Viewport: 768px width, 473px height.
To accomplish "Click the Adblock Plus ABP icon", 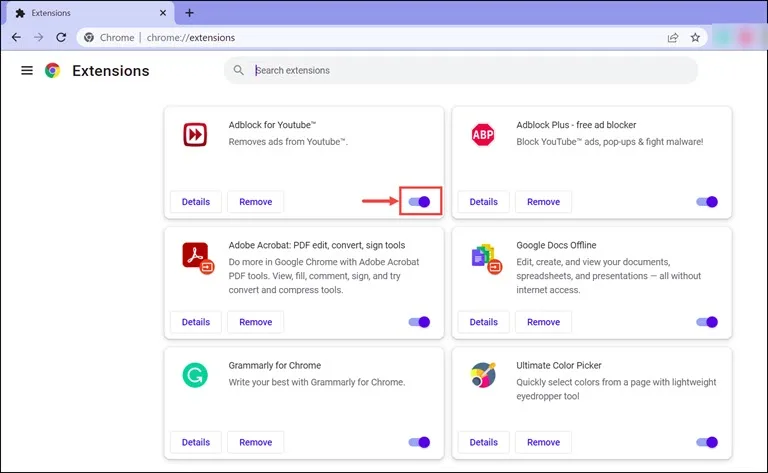I will (483, 134).
